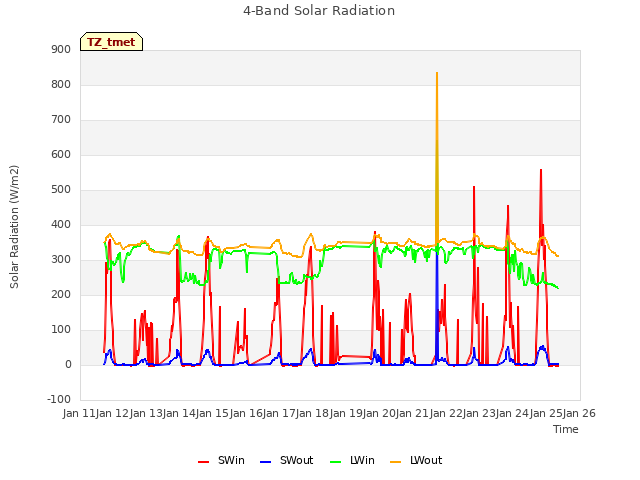The width and height of the screenshot is (640, 480).
Task: Click the Time axis title
Action: pos(566,429)
